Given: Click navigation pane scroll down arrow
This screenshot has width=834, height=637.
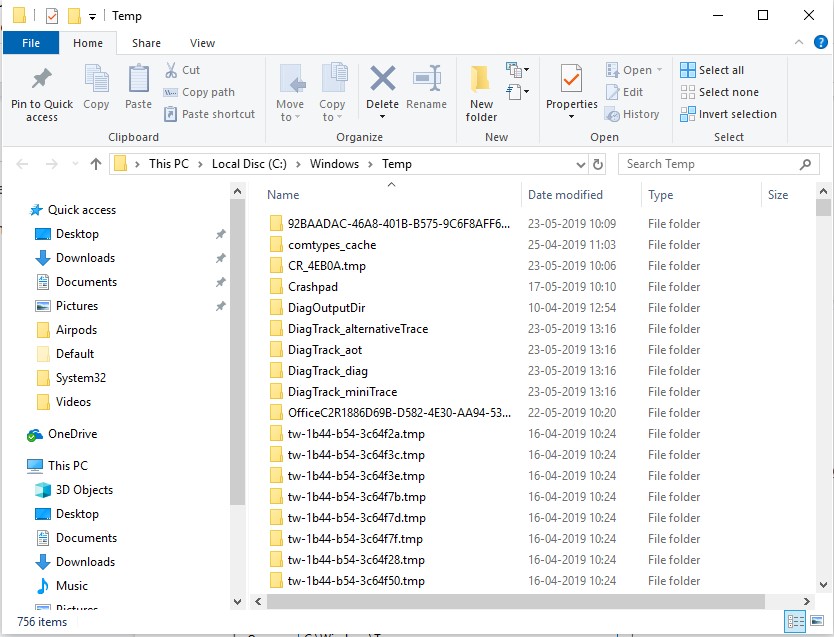Looking at the screenshot, I should [x=238, y=601].
